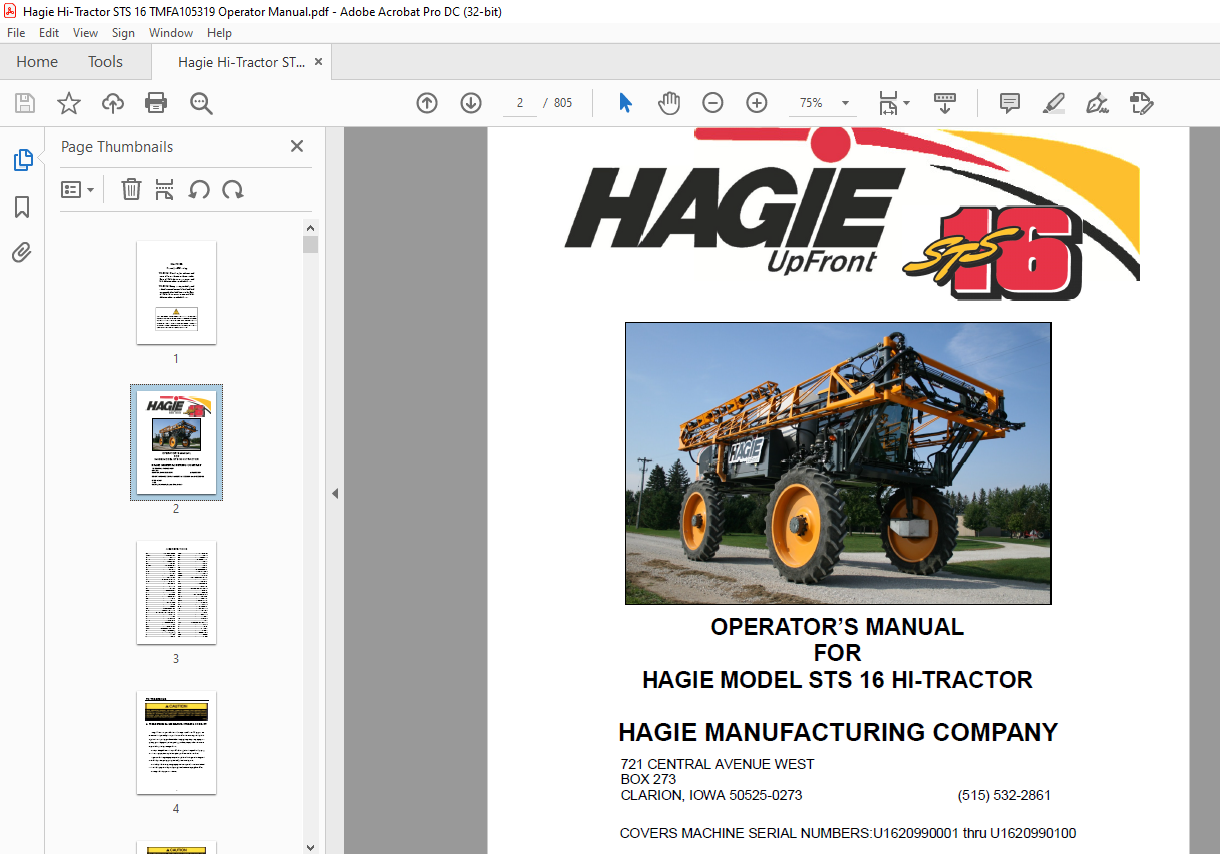Screen dimensions: 1220x854
Task: Select the Hagie Hi-Tractor document tab
Action: pos(241,62)
